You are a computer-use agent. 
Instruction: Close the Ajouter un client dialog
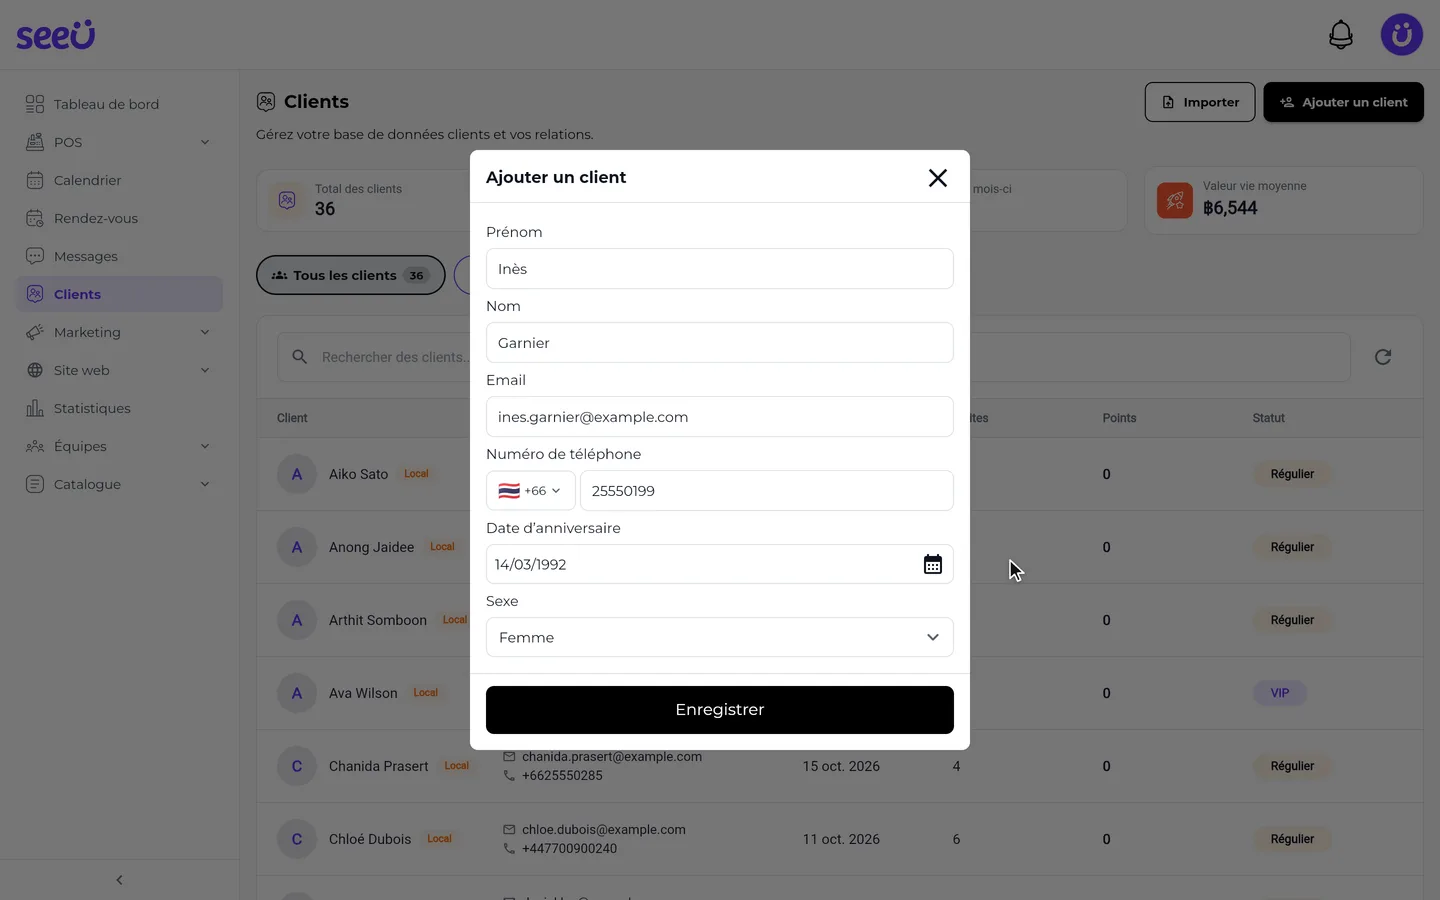point(937,178)
